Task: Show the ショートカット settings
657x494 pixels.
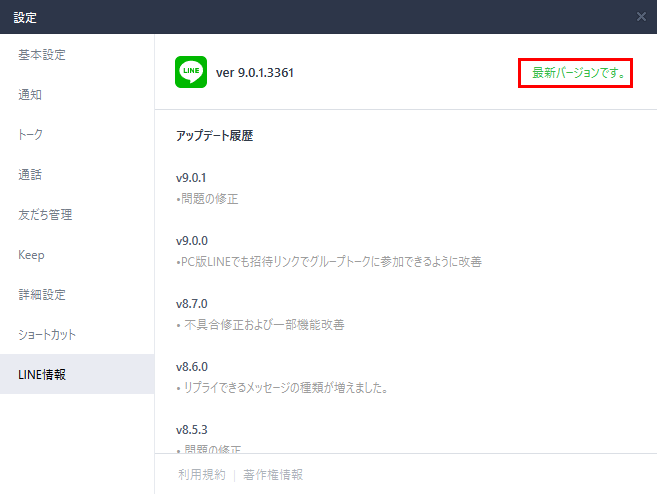Action: (x=47, y=335)
